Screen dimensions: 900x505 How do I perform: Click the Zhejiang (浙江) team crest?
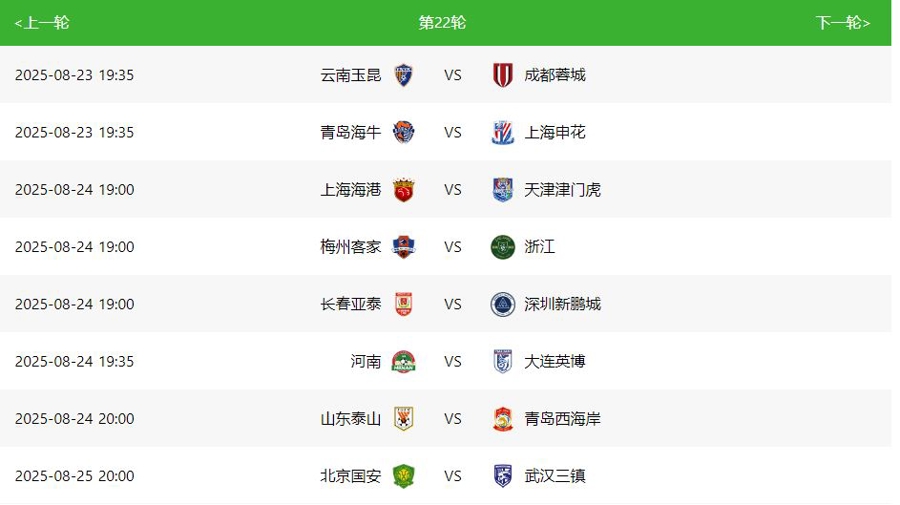pos(503,247)
